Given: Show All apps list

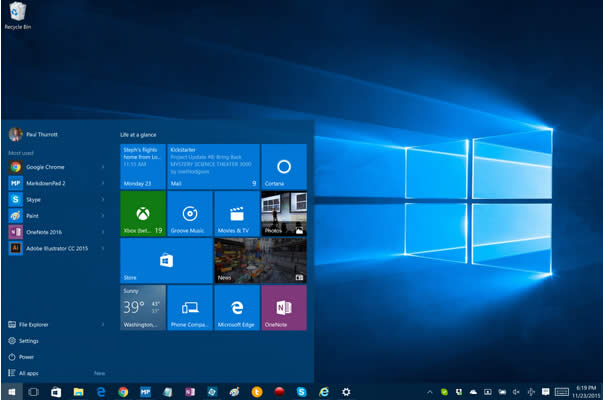Looking at the screenshot, I should (28, 372).
